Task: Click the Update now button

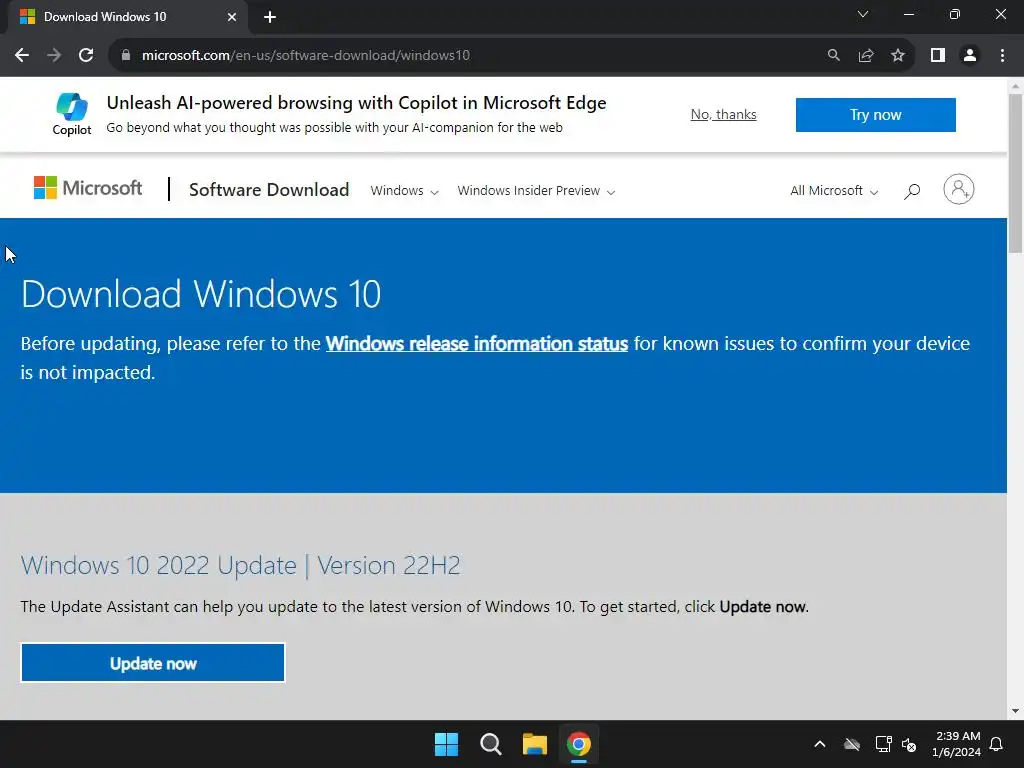Action: click(x=153, y=663)
